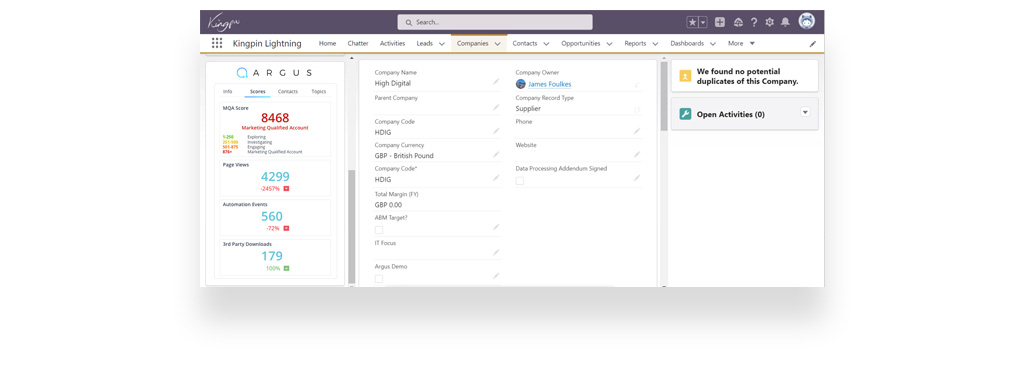Edit Company Name with pencil icon
Screen dimensions: 1024x367
pos(496,82)
